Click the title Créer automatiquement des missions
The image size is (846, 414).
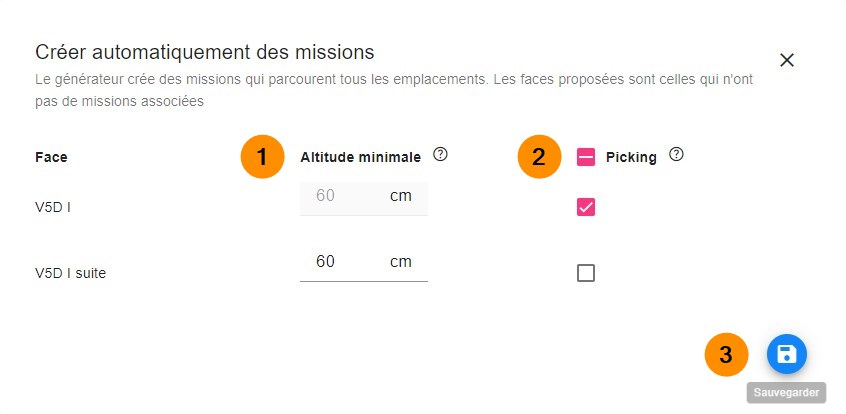205,51
